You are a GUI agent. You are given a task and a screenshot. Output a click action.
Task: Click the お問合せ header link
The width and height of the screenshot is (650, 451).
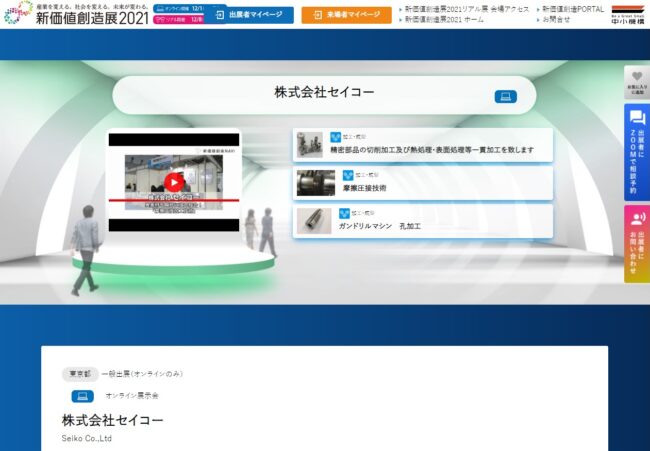556,19
